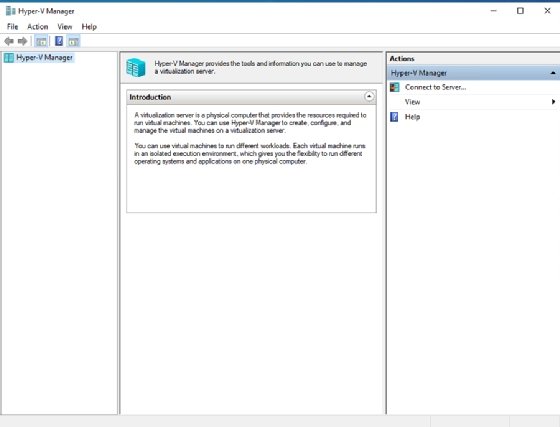Maximize the Hyper-V Manager window
Viewport: 560px width, 427px height.
[520, 11]
